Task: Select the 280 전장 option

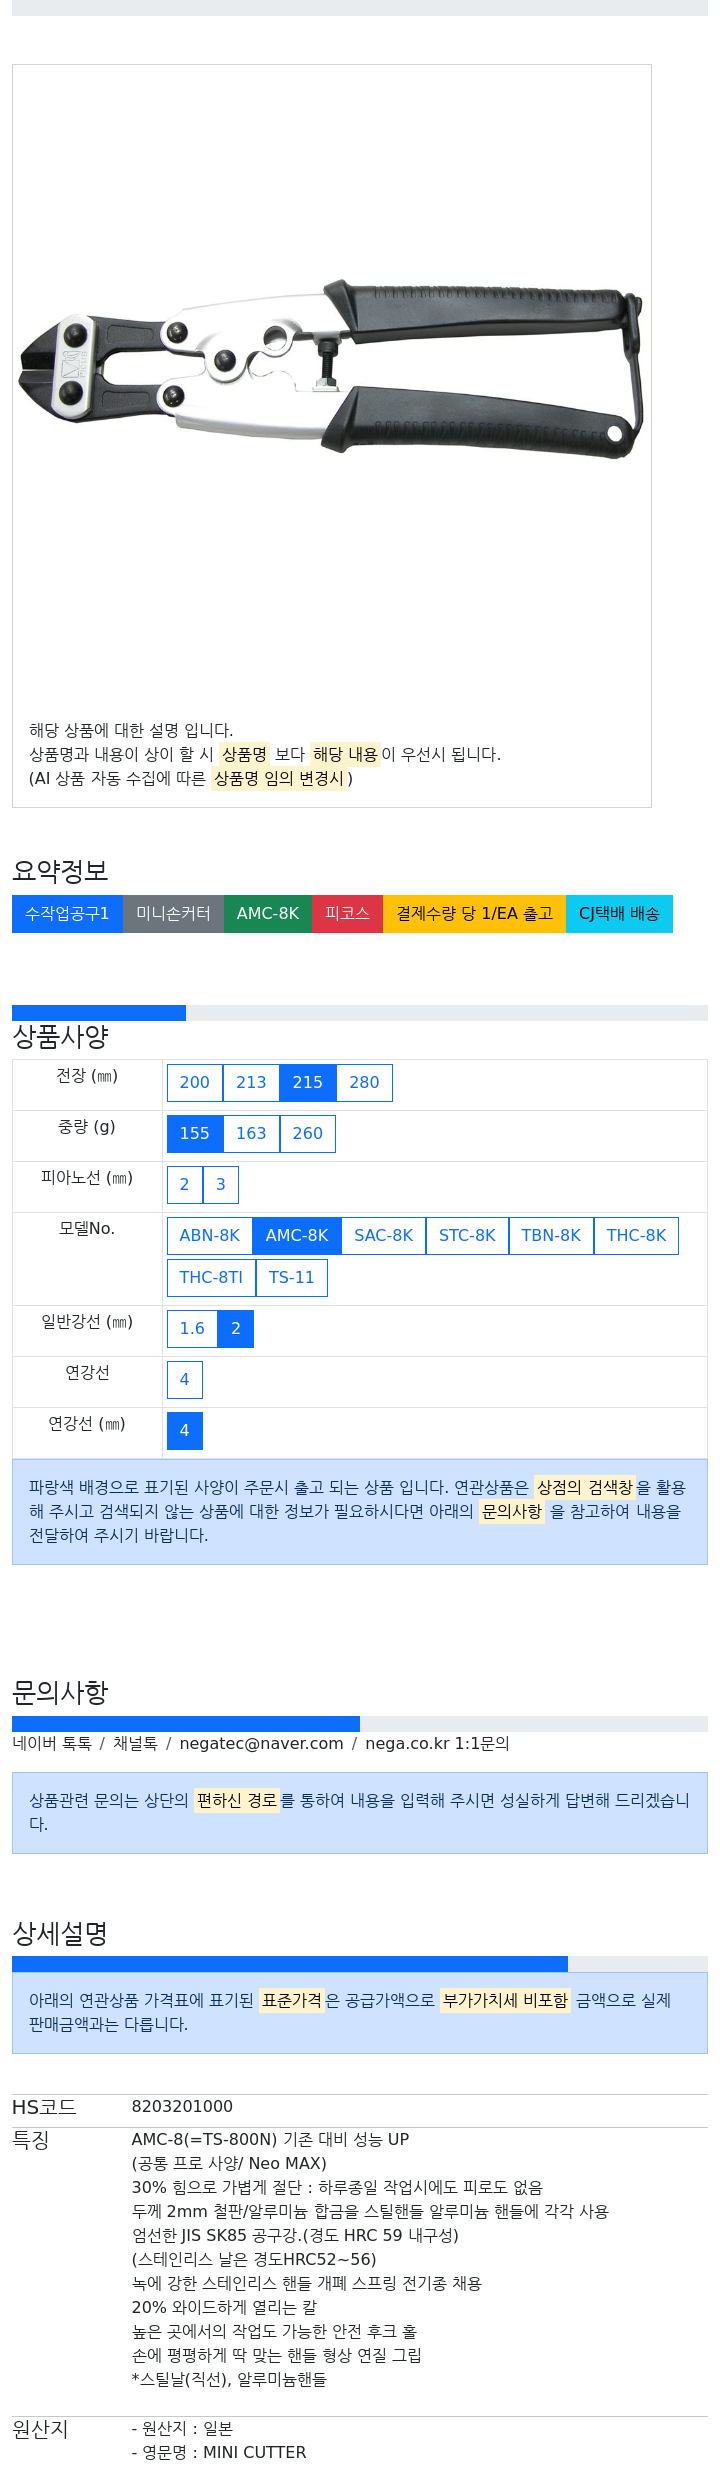Action: (364, 1083)
